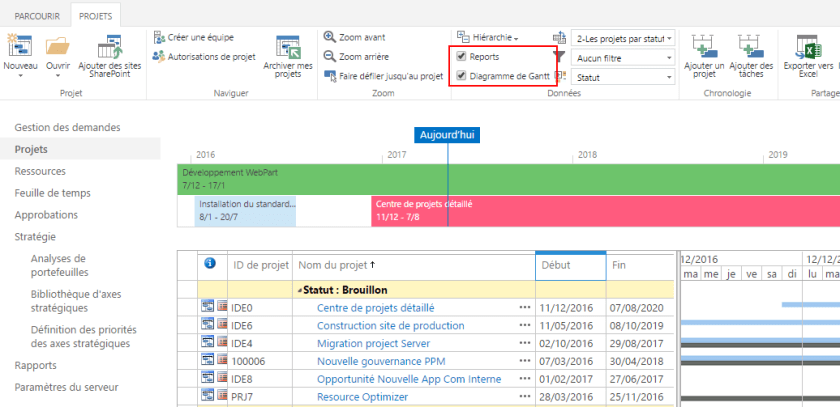Image resolution: width=840 pixels, height=407 pixels.
Task: Click Archiver mes projets icon
Action: pyautogui.click(x=288, y=48)
